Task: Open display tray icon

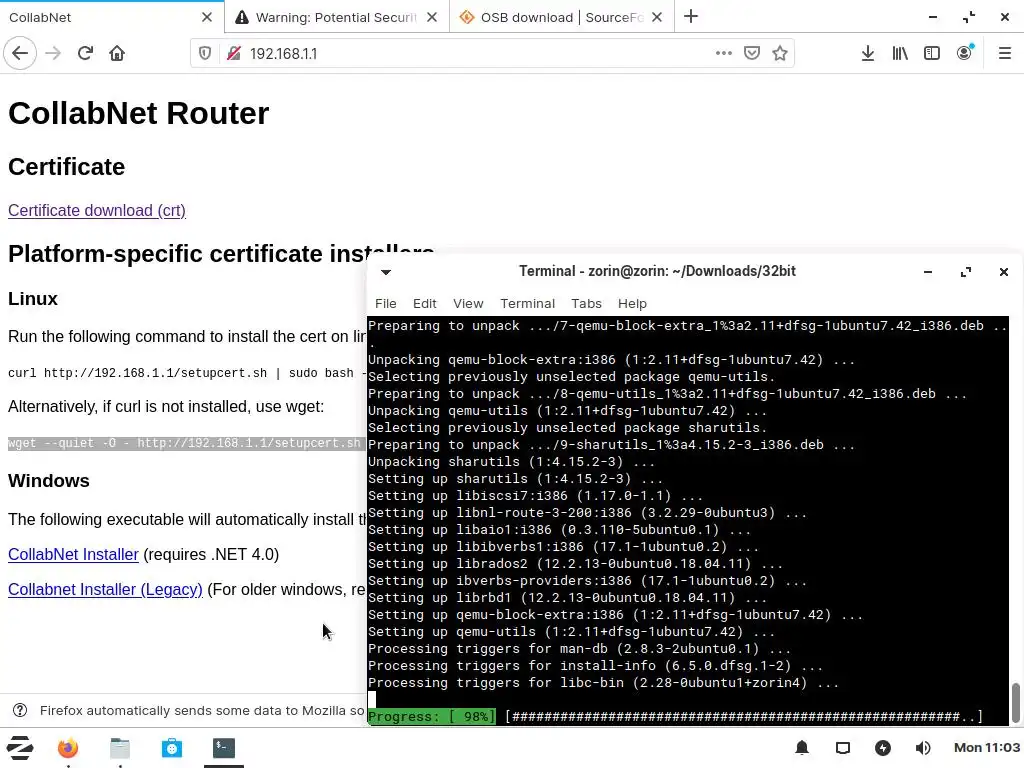Action: 843,748
